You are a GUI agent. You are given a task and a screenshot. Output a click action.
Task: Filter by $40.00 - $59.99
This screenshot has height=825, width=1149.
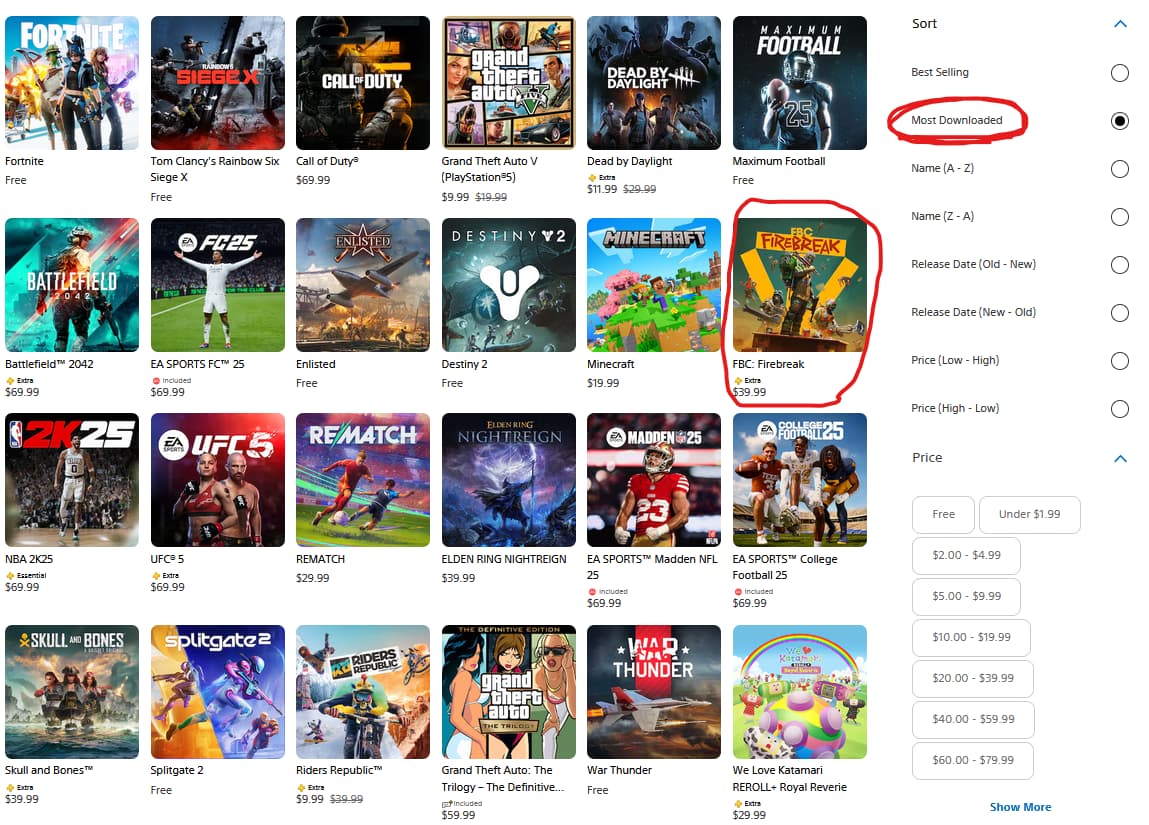[x=973, y=719]
